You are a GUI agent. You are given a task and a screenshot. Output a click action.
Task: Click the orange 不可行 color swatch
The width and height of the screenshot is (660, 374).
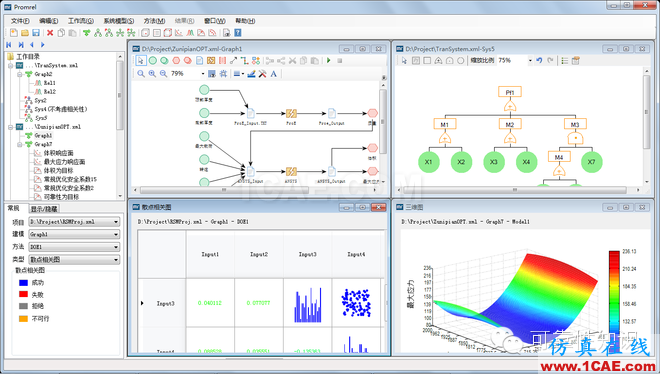tap(24, 318)
